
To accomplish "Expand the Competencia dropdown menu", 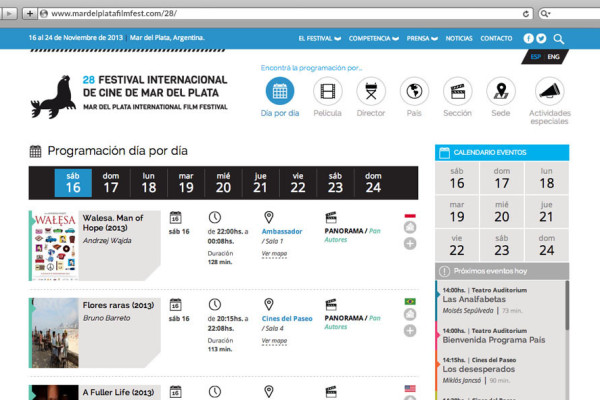I will click(373, 38).
